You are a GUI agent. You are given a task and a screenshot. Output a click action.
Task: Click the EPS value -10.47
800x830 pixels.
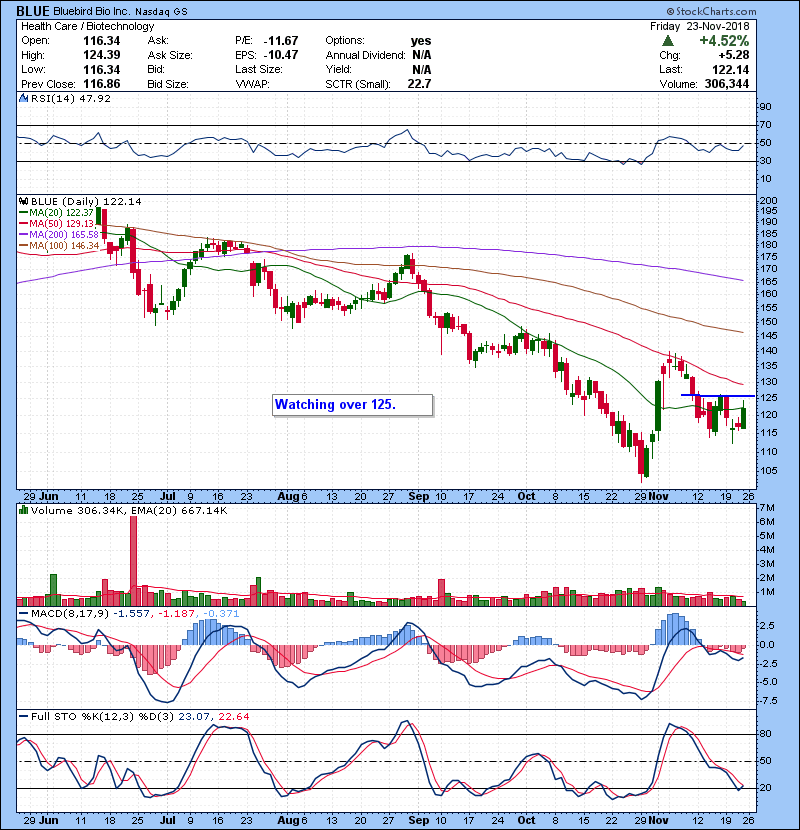click(x=281, y=55)
